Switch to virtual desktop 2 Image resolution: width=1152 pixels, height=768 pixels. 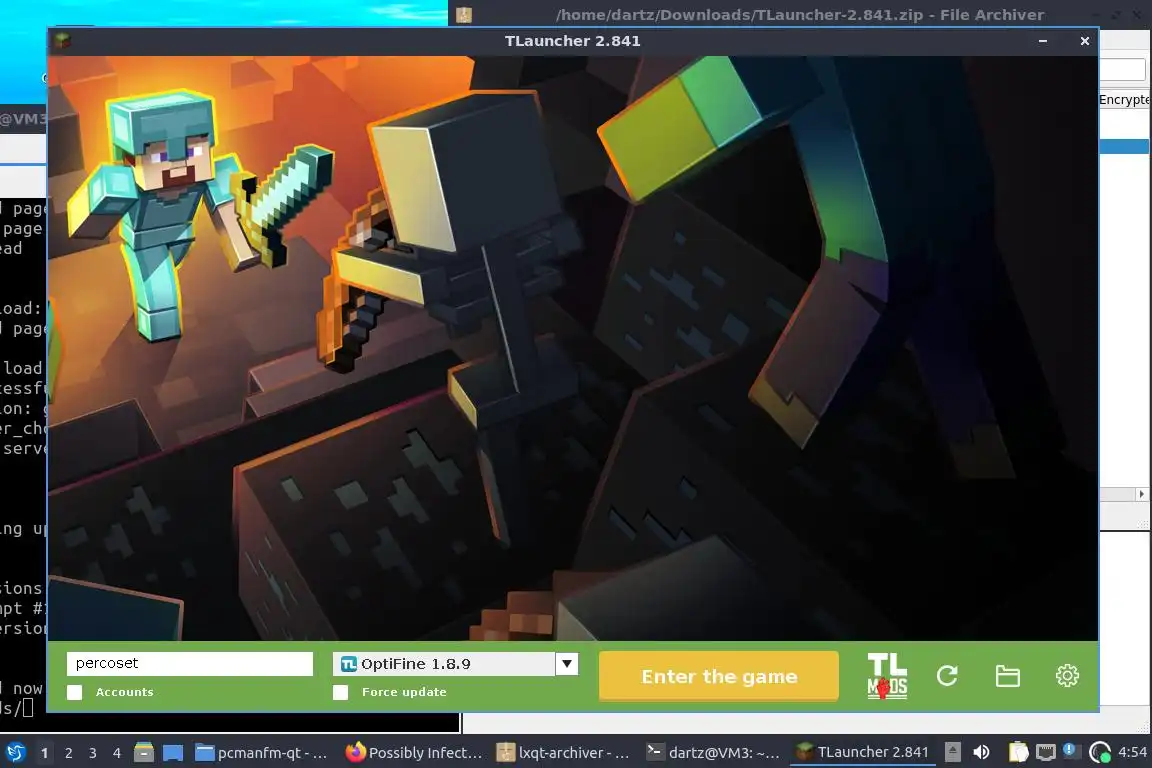69,753
